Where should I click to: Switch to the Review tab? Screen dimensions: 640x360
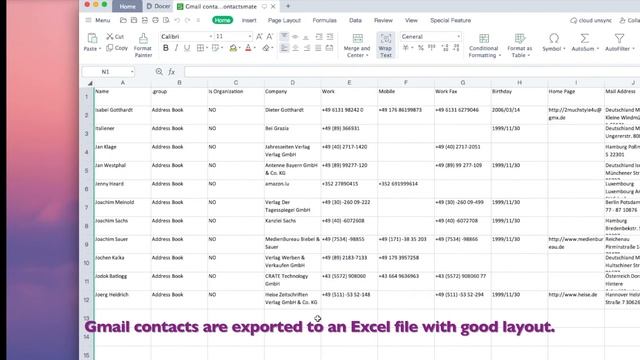(x=383, y=20)
